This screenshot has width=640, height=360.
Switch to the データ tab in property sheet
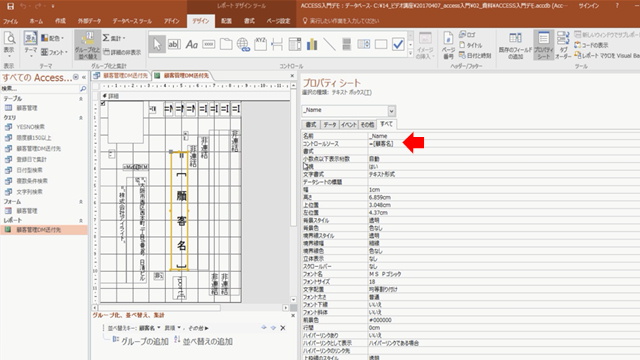(330, 124)
